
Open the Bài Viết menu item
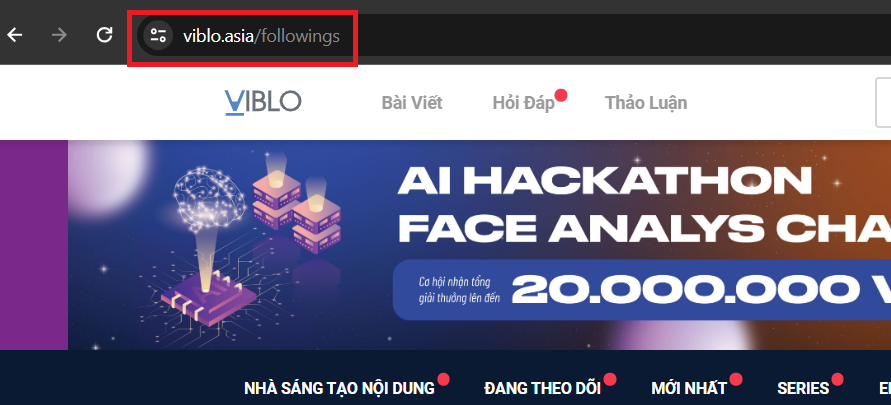tap(412, 103)
